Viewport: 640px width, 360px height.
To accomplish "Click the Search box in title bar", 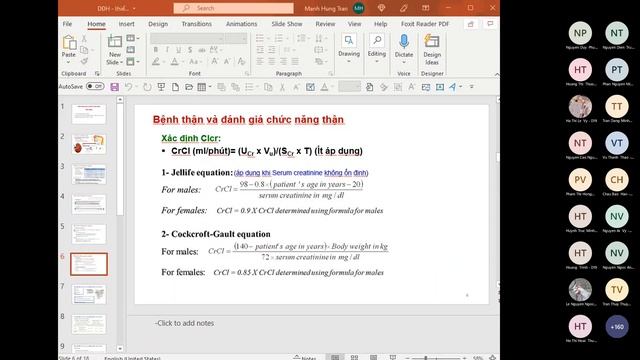I will pyautogui.click(x=233, y=8).
